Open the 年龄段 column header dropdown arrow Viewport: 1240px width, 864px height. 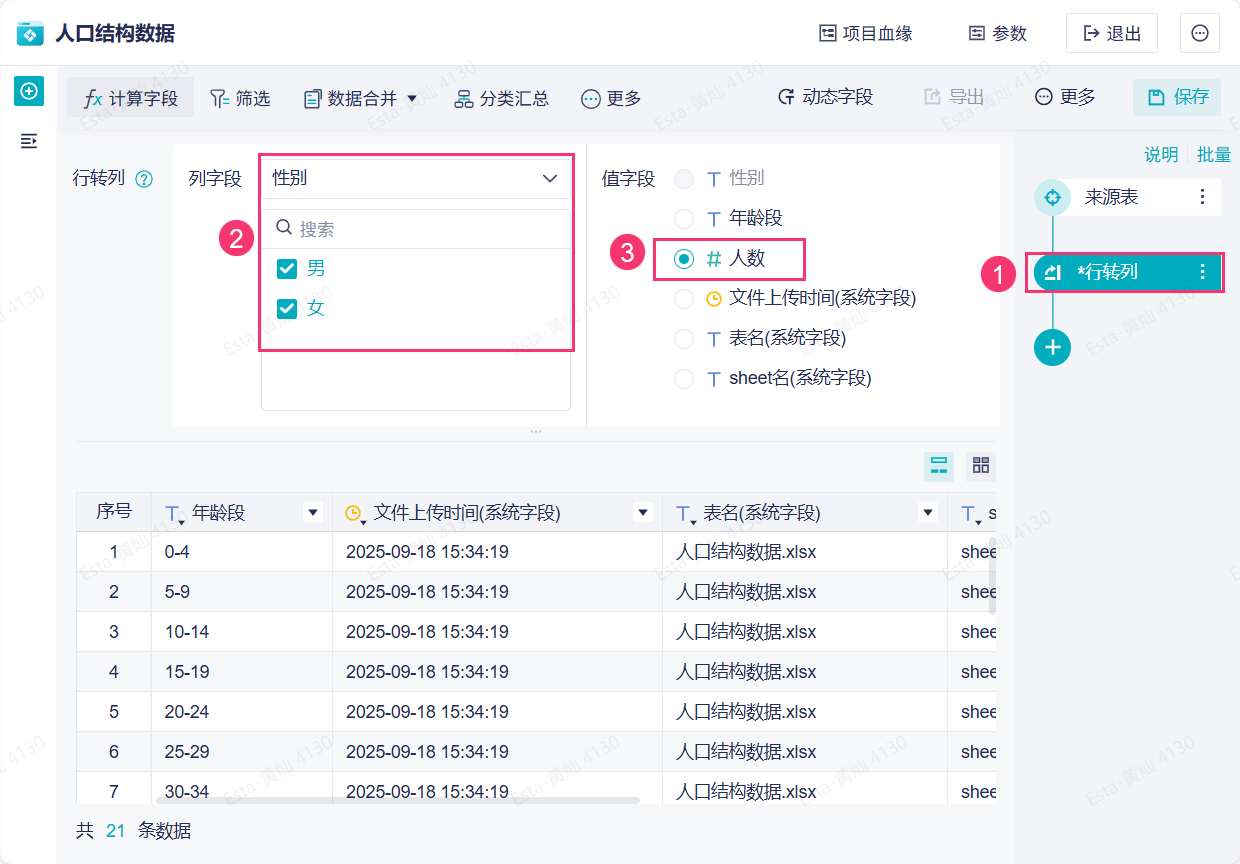[313, 513]
